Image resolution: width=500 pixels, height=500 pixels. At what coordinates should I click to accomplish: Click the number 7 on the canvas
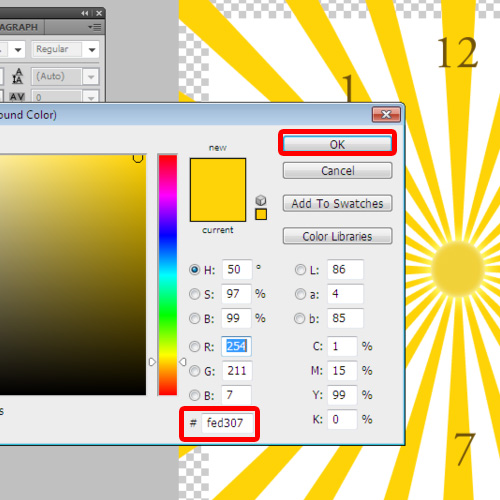tap(465, 449)
